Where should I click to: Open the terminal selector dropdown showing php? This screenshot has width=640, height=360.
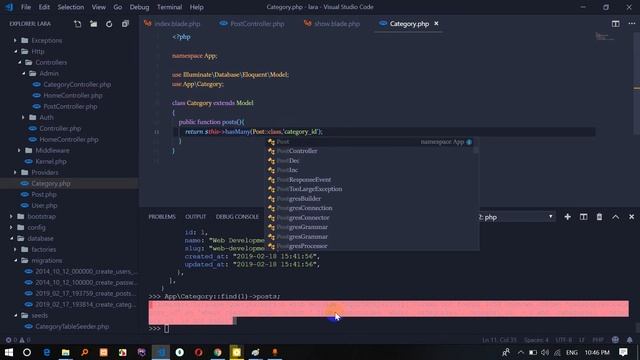[x=516, y=217]
